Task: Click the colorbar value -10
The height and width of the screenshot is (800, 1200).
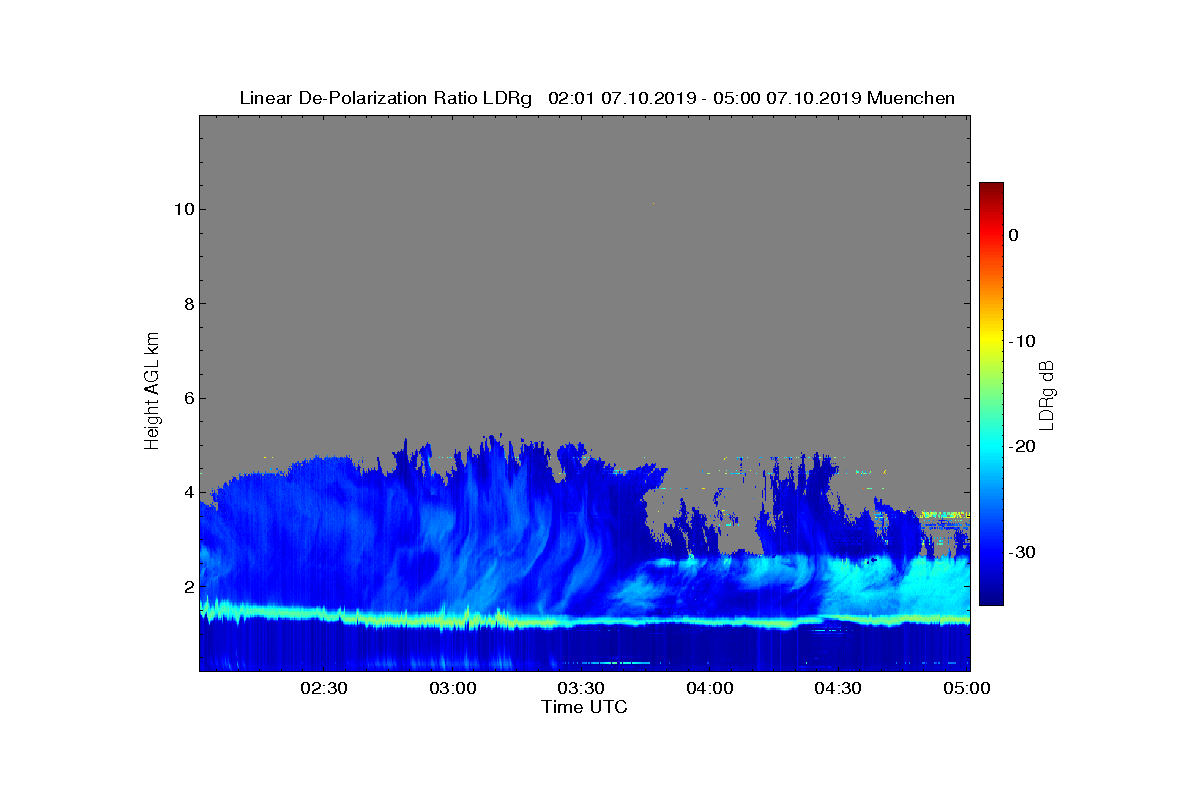Action: pos(1022,341)
